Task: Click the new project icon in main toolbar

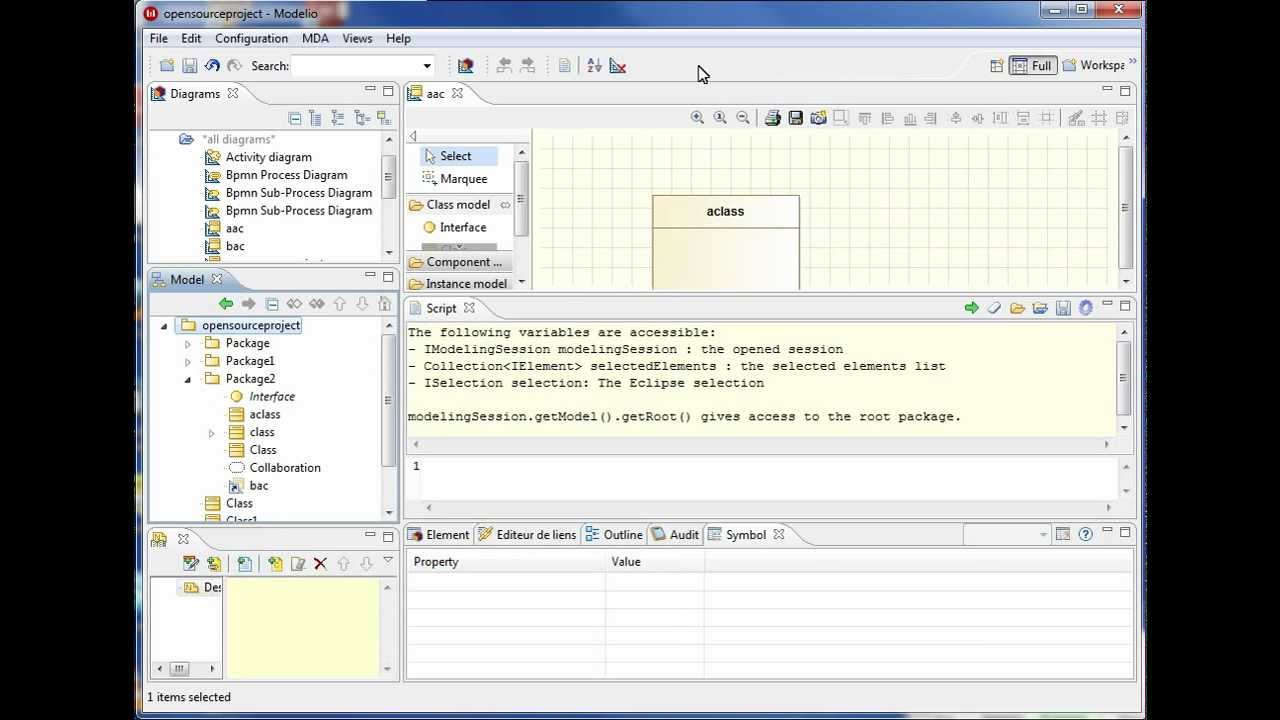Action: (167, 66)
